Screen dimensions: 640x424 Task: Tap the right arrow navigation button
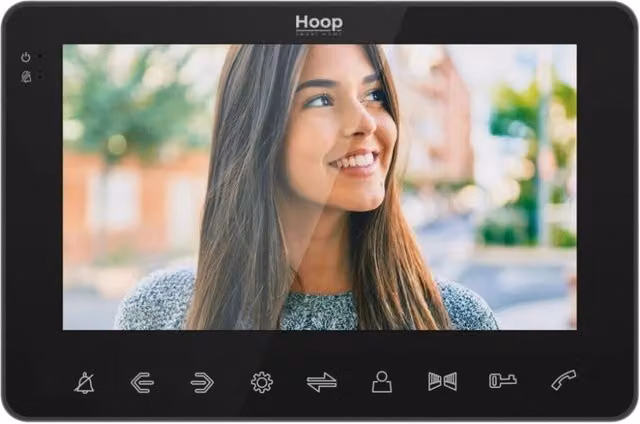point(202,383)
